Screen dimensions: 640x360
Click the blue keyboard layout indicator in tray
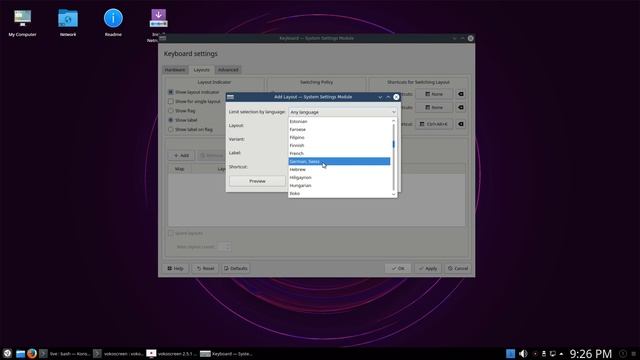click(510, 353)
